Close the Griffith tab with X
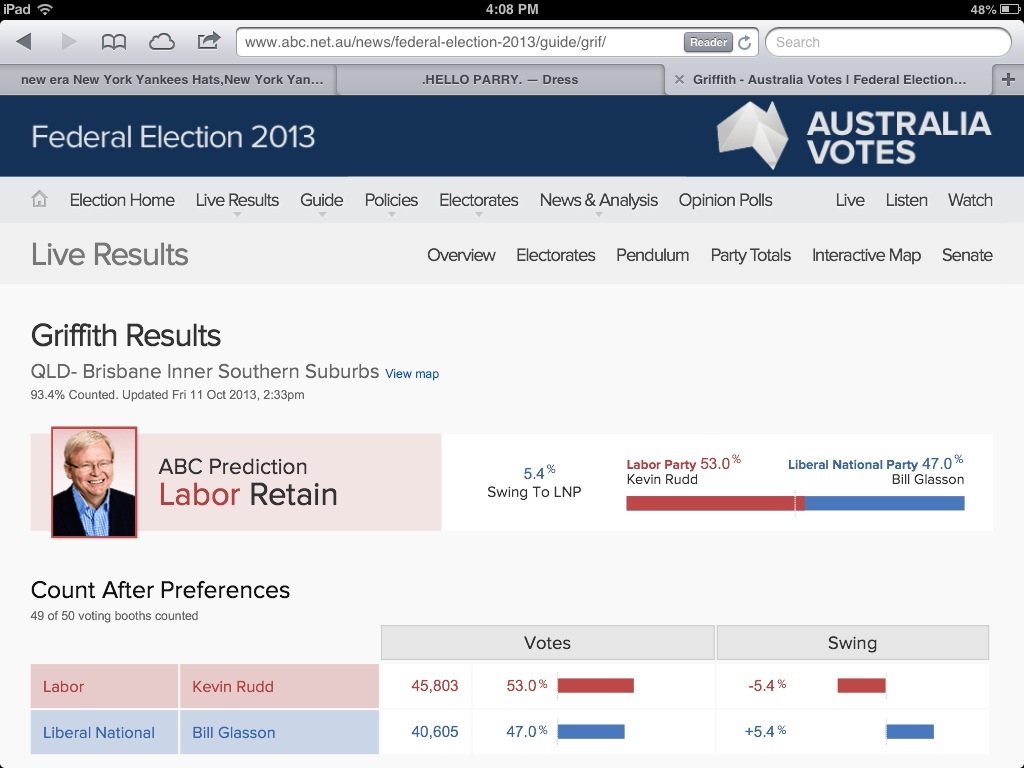The image size is (1024, 768). pos(680,80)
